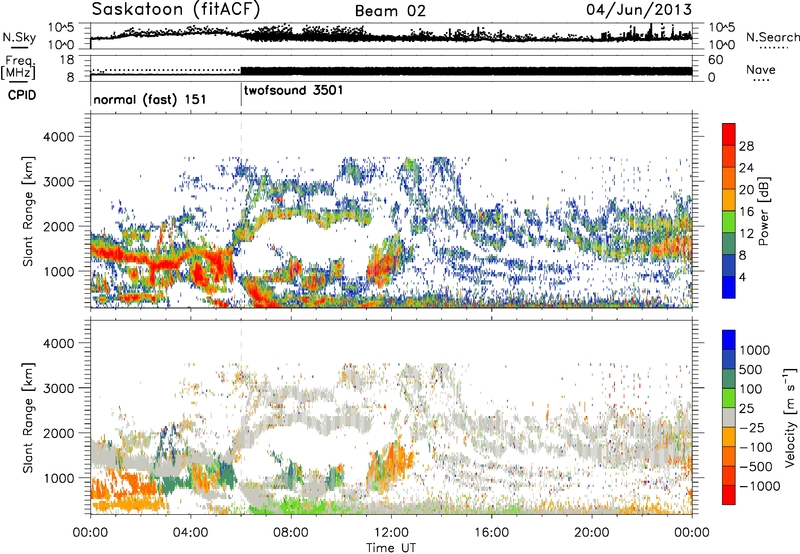The height and width of the screenshot is (554, 800).
Task: Click the 28 tick on power scale
Action: point(746,146)
